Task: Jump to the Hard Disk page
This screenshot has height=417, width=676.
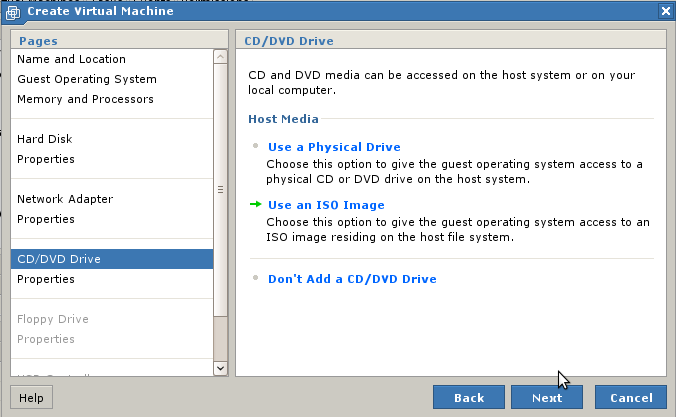Action: (44, 139)
